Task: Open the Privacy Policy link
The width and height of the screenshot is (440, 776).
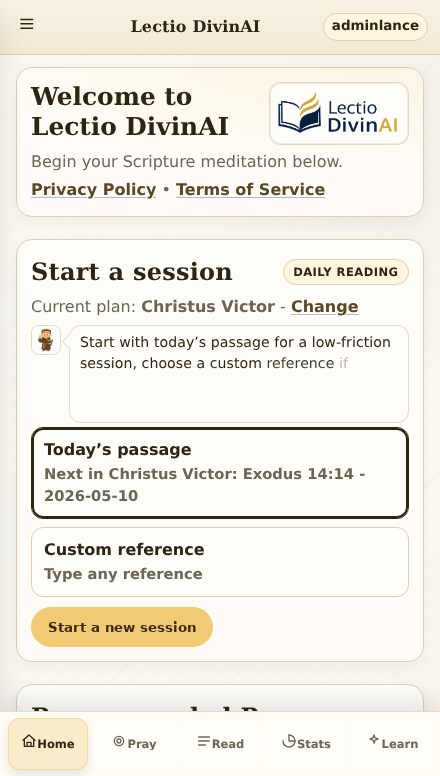Action: (x=94, y=190)
